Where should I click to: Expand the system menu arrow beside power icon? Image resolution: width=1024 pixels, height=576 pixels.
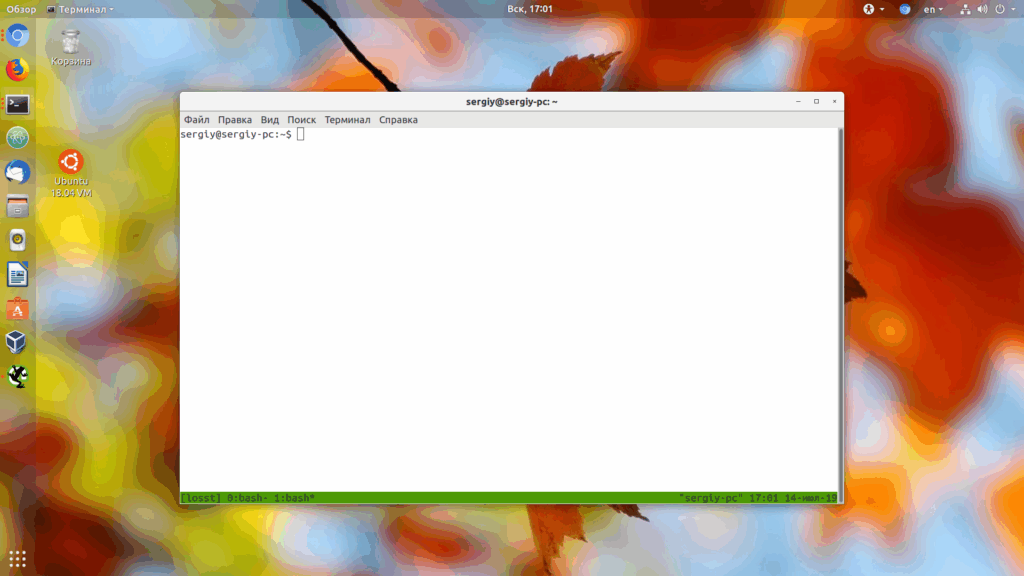(x=1014, y=9)
